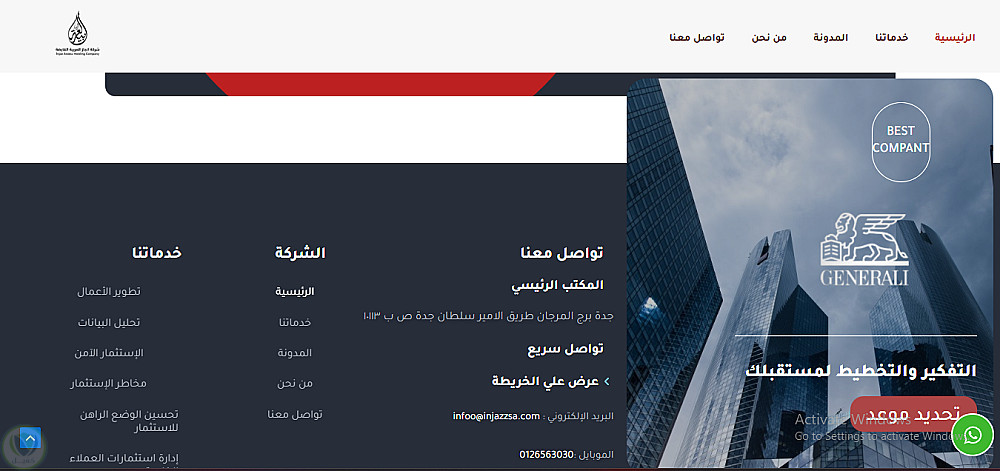Click the تواصل سريع heading

coord(565,349)
